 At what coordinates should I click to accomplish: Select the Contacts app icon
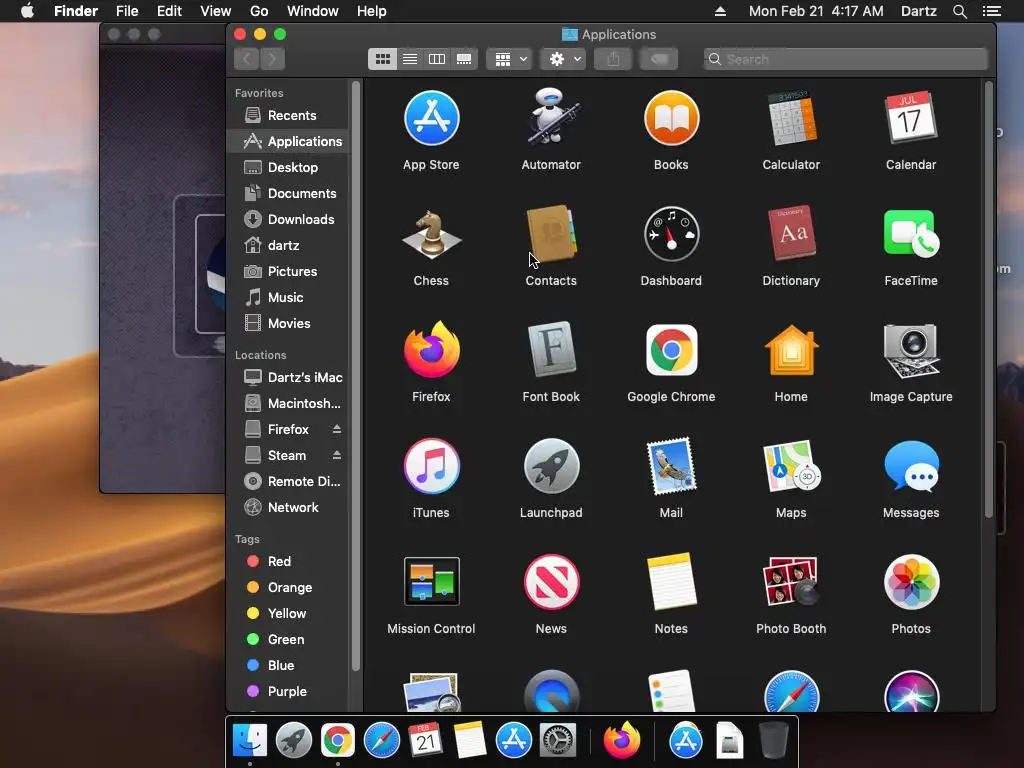click(551, 234)
